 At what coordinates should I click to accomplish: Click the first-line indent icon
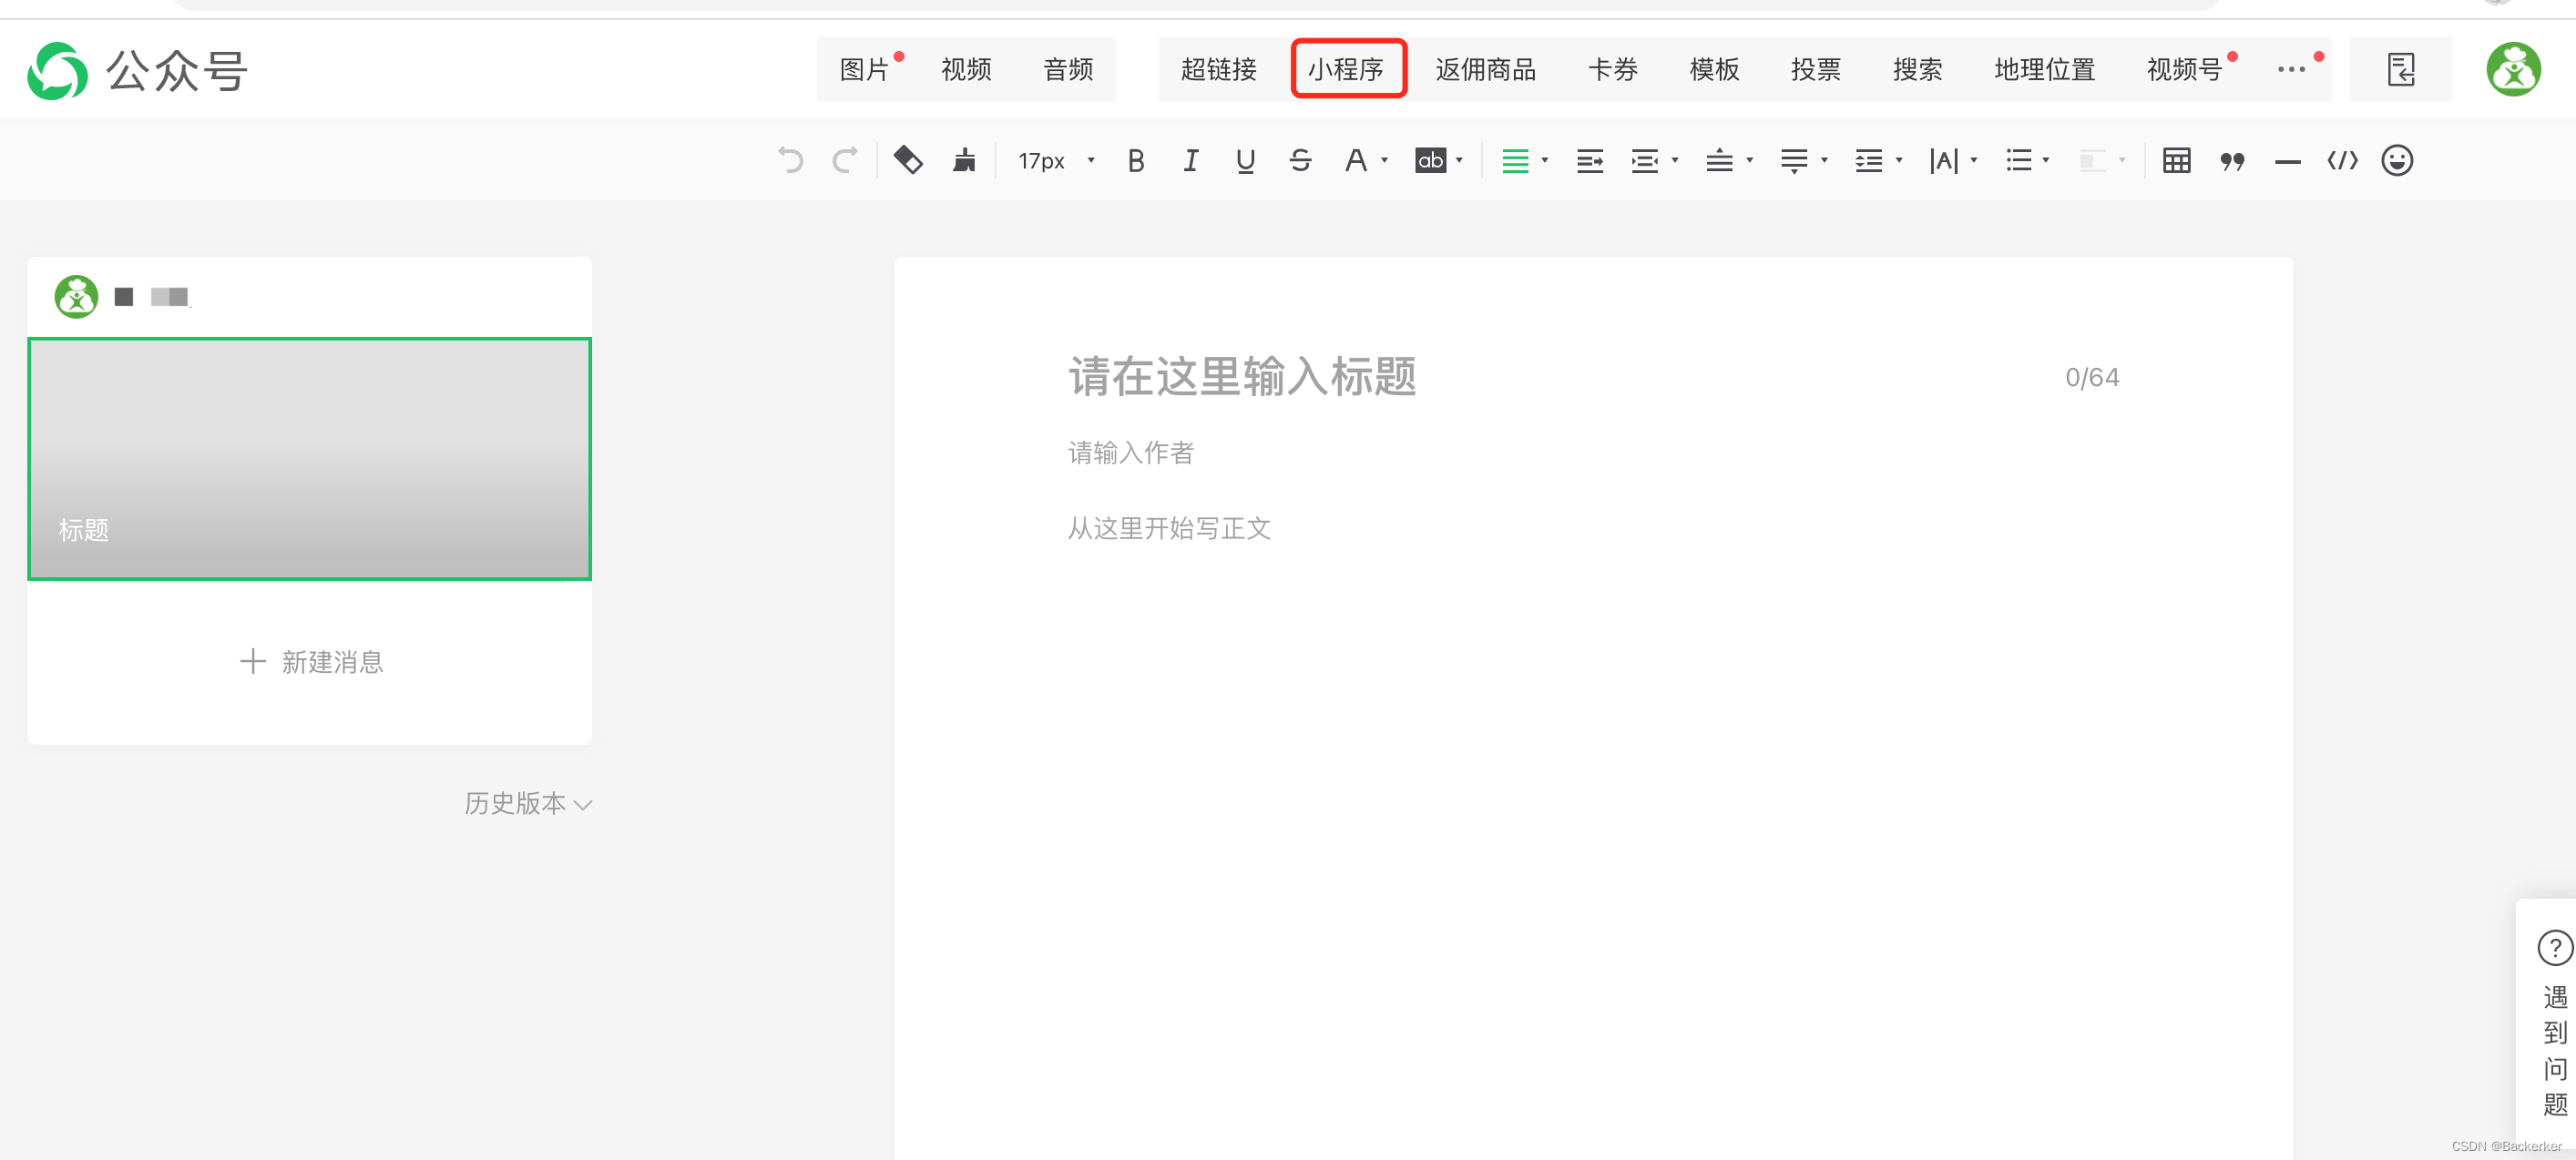pos(1590,160)
